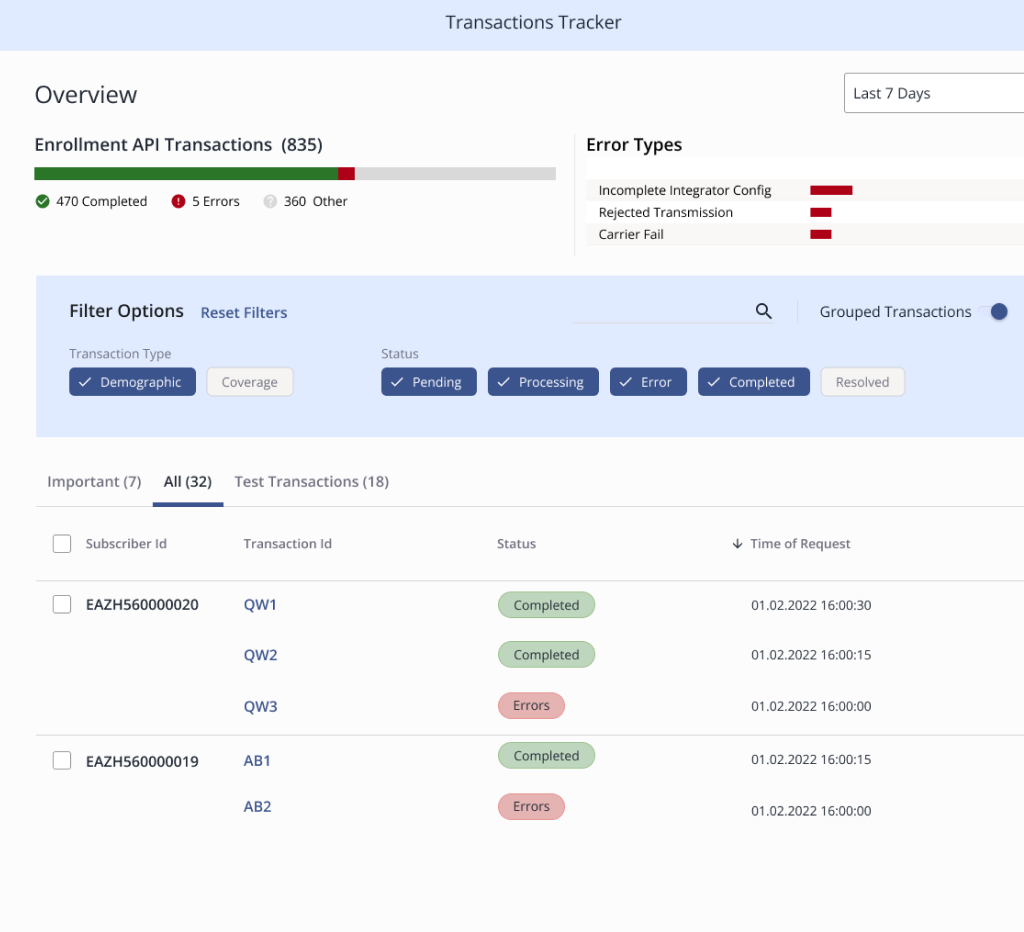Switch to the Important (7) tab
Viewport: 1024px width, 932px height.
[x=94, y=482]
